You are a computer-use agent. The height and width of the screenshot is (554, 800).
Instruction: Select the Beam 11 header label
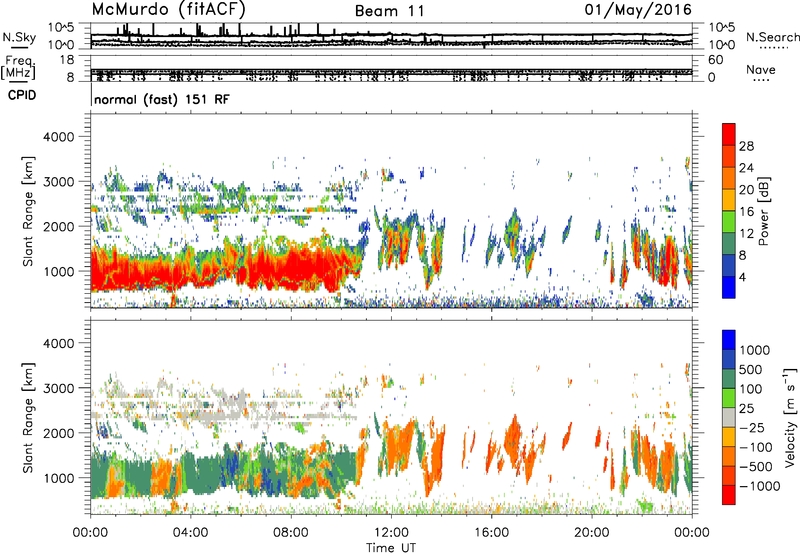pyautogui.click(x=390, y=11)
